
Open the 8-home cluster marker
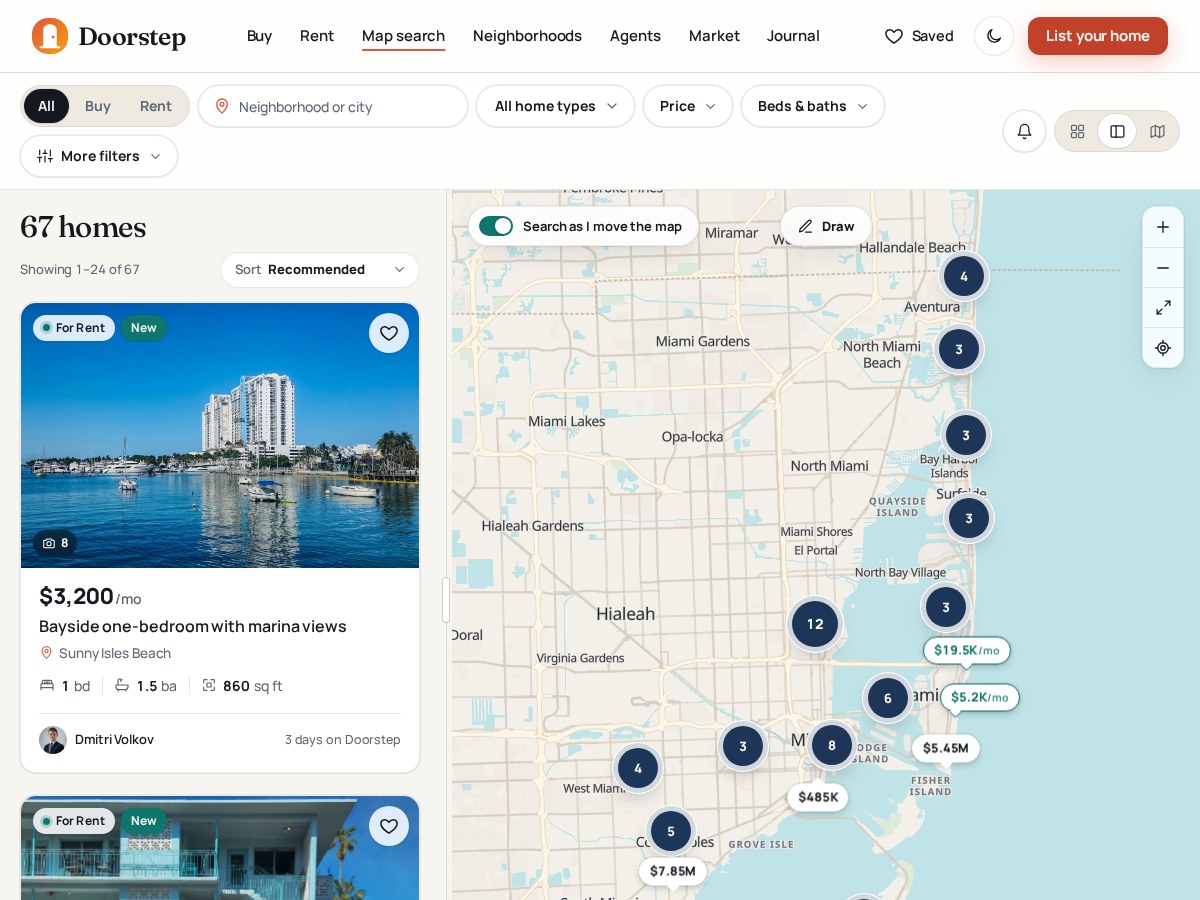(x=832, y=745)
